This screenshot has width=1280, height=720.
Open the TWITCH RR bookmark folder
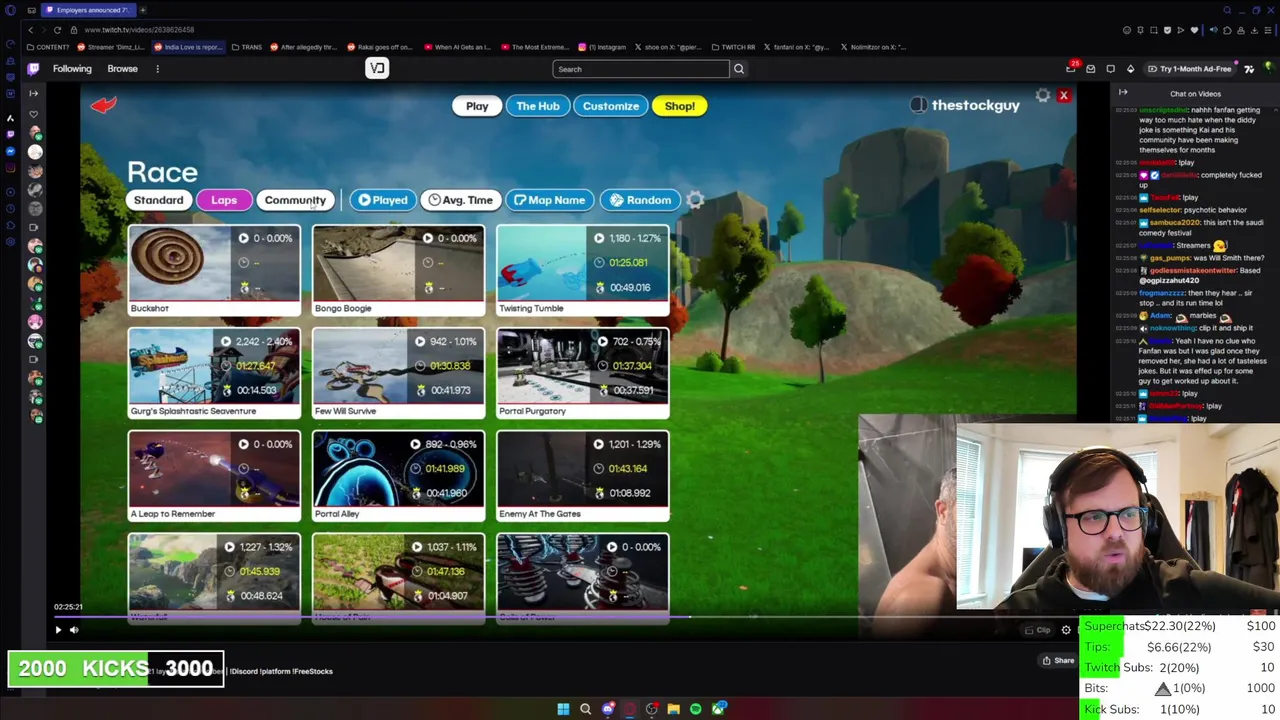(x=733, y=47)
